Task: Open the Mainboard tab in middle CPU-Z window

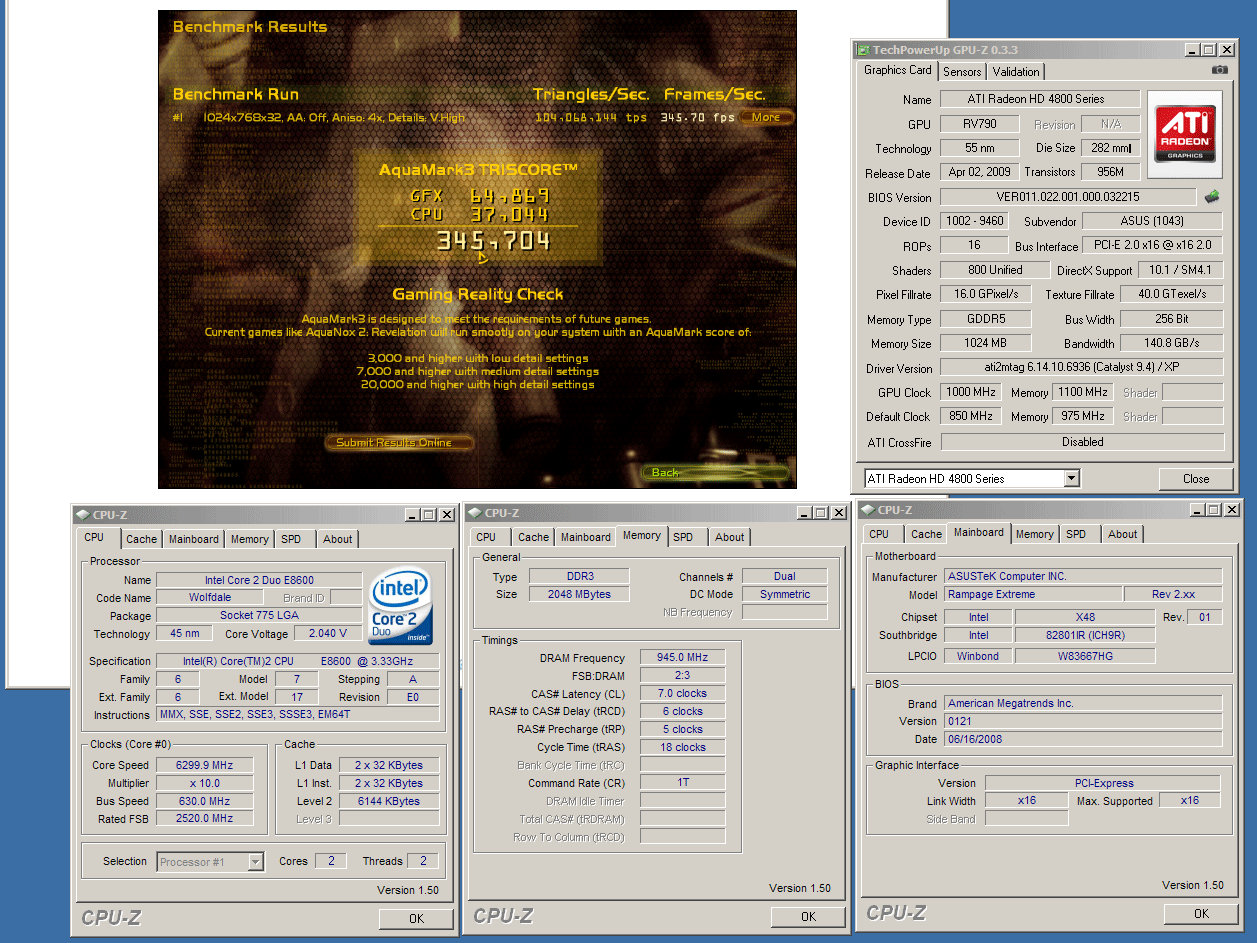Action: point(586,537)
